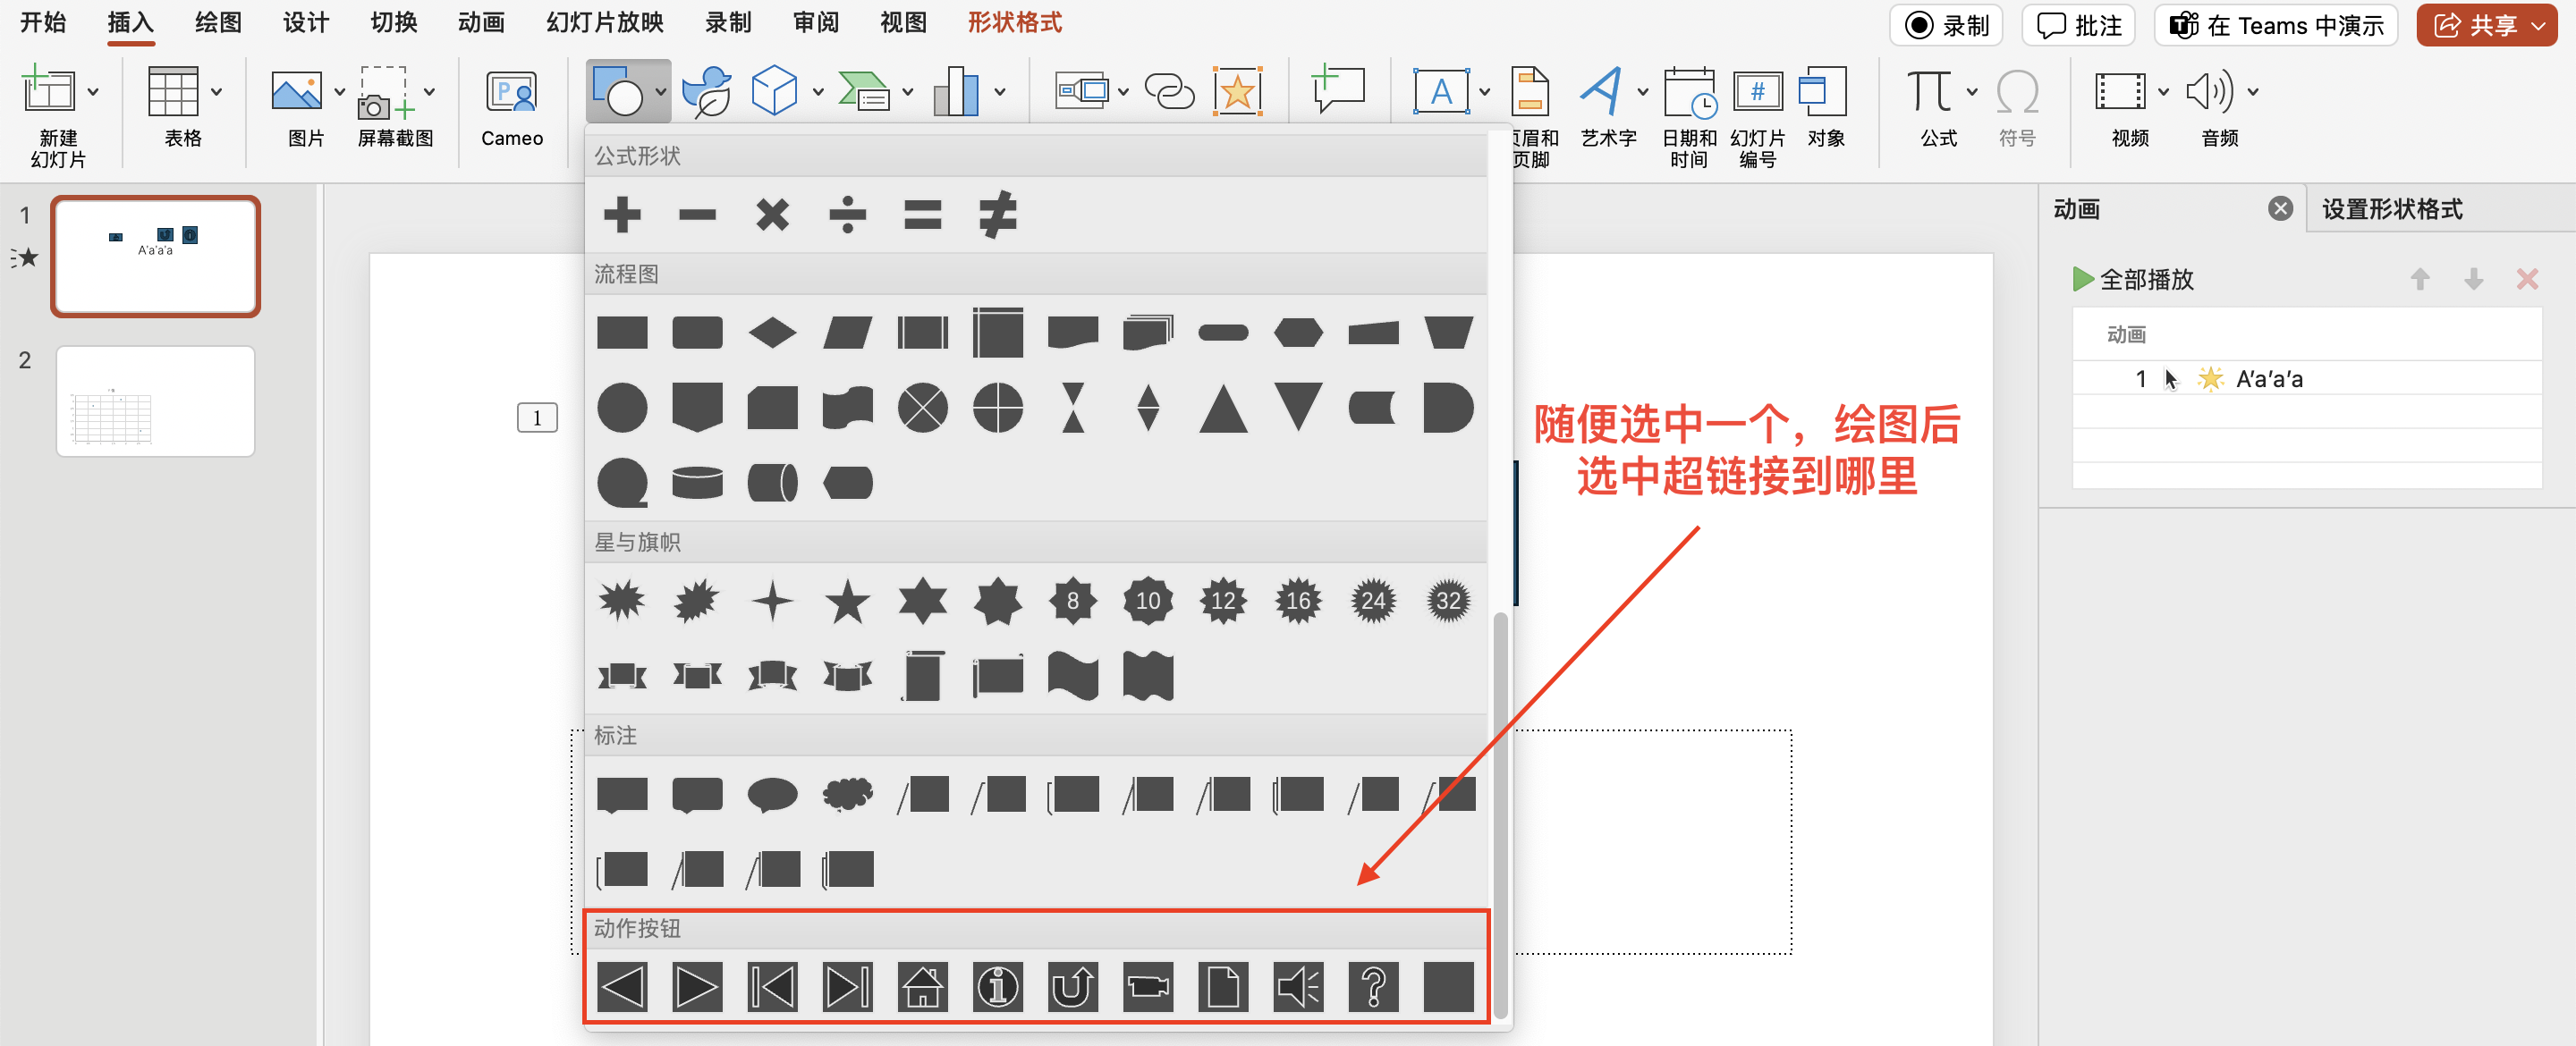Pick the flowchart magnetic disk cylinder shape
This screenshot has height=1046, width=2576.
tap(697, 482)
